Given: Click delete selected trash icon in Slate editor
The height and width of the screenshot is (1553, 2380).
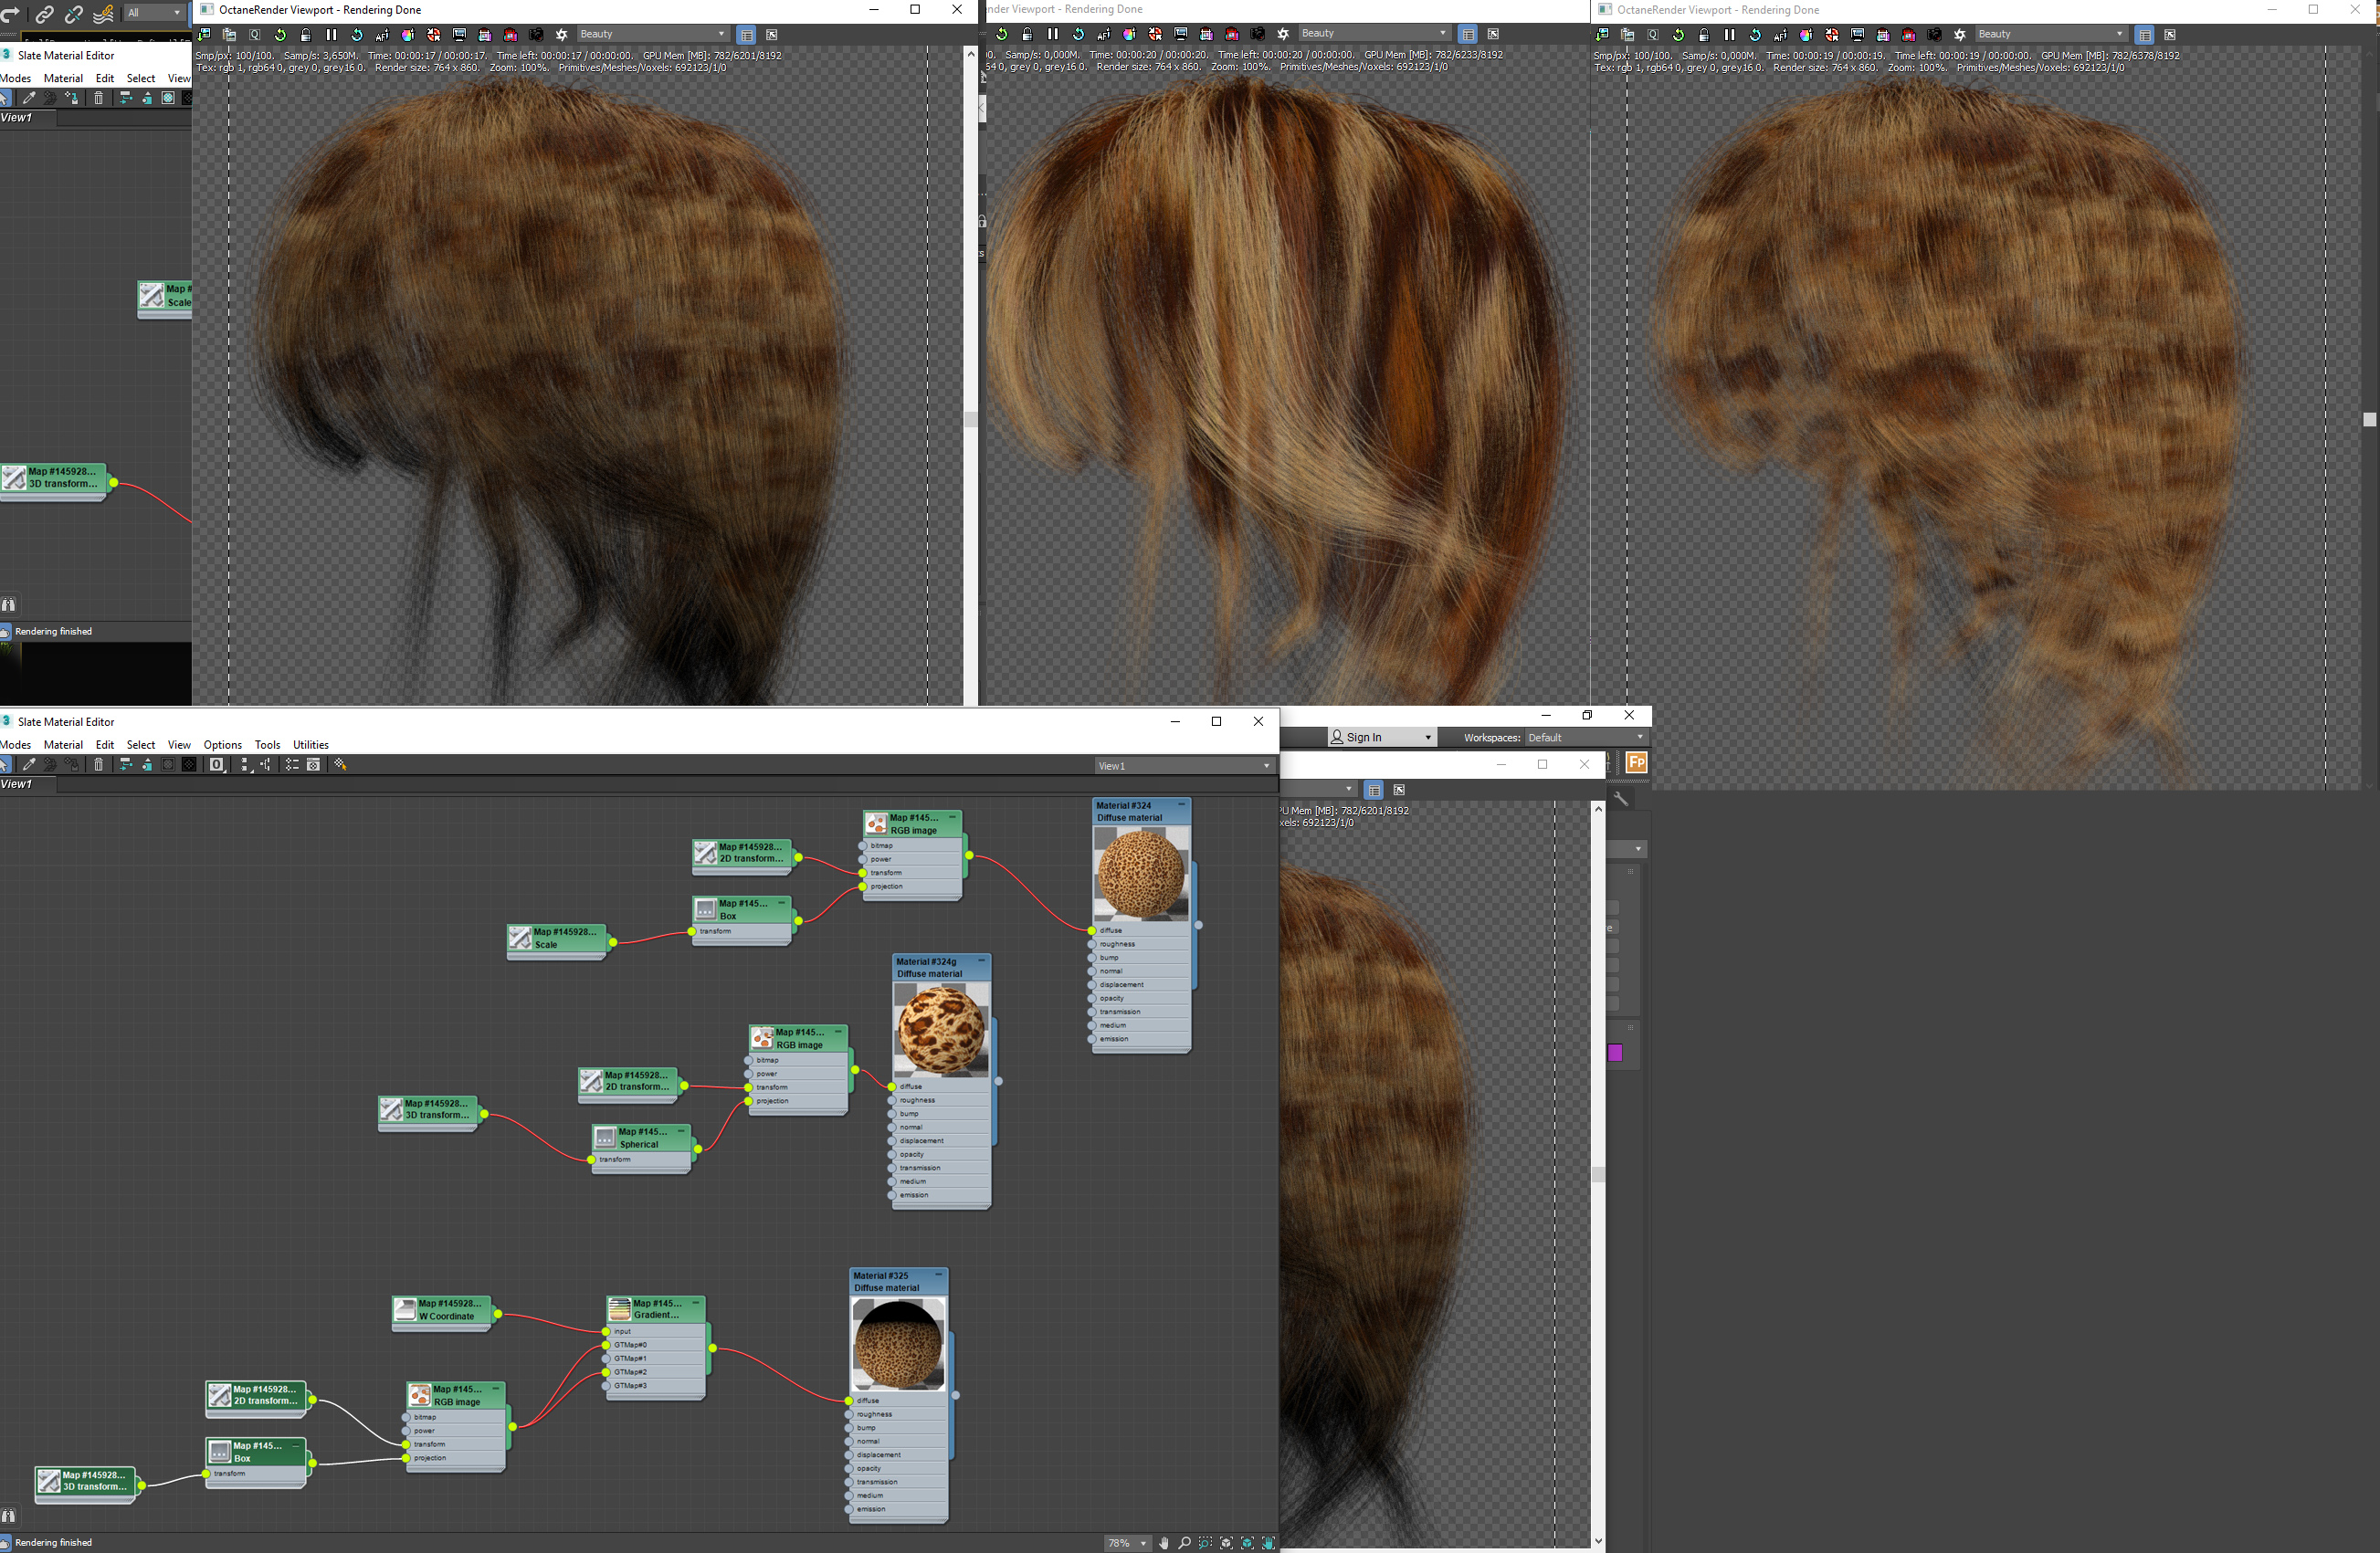Looking at the screenshot, I should tap(98, 765).
